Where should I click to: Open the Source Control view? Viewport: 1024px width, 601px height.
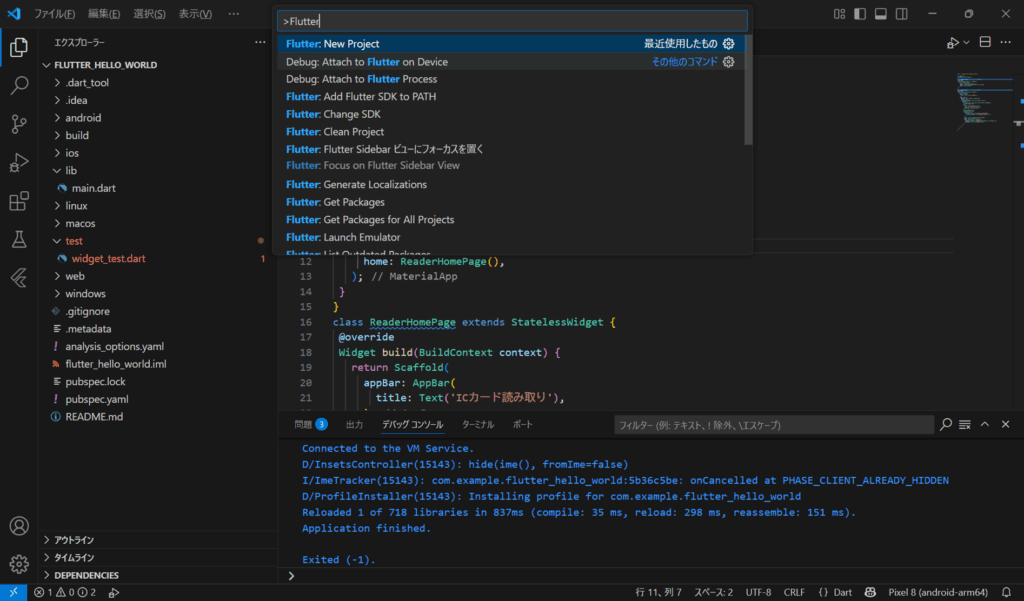click(x=19, y=123)
